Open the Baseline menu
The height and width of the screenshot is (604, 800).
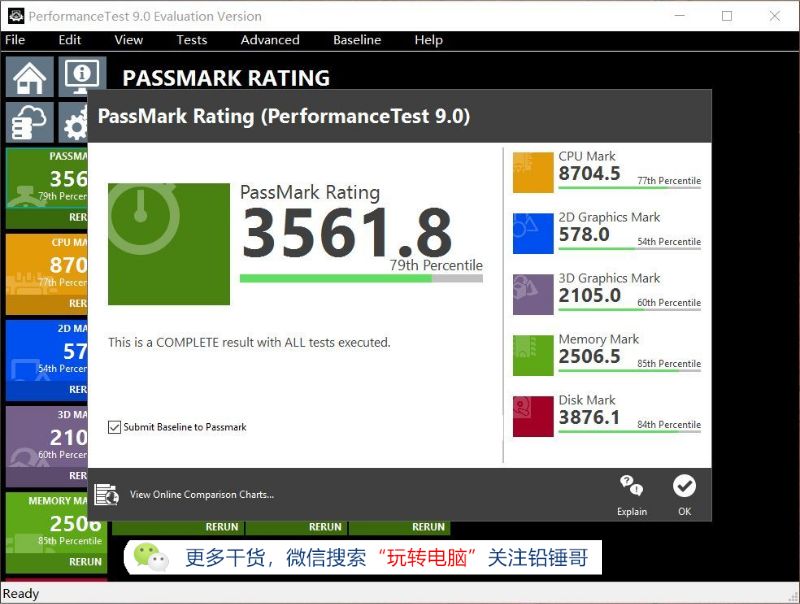(x=357, y=40)
